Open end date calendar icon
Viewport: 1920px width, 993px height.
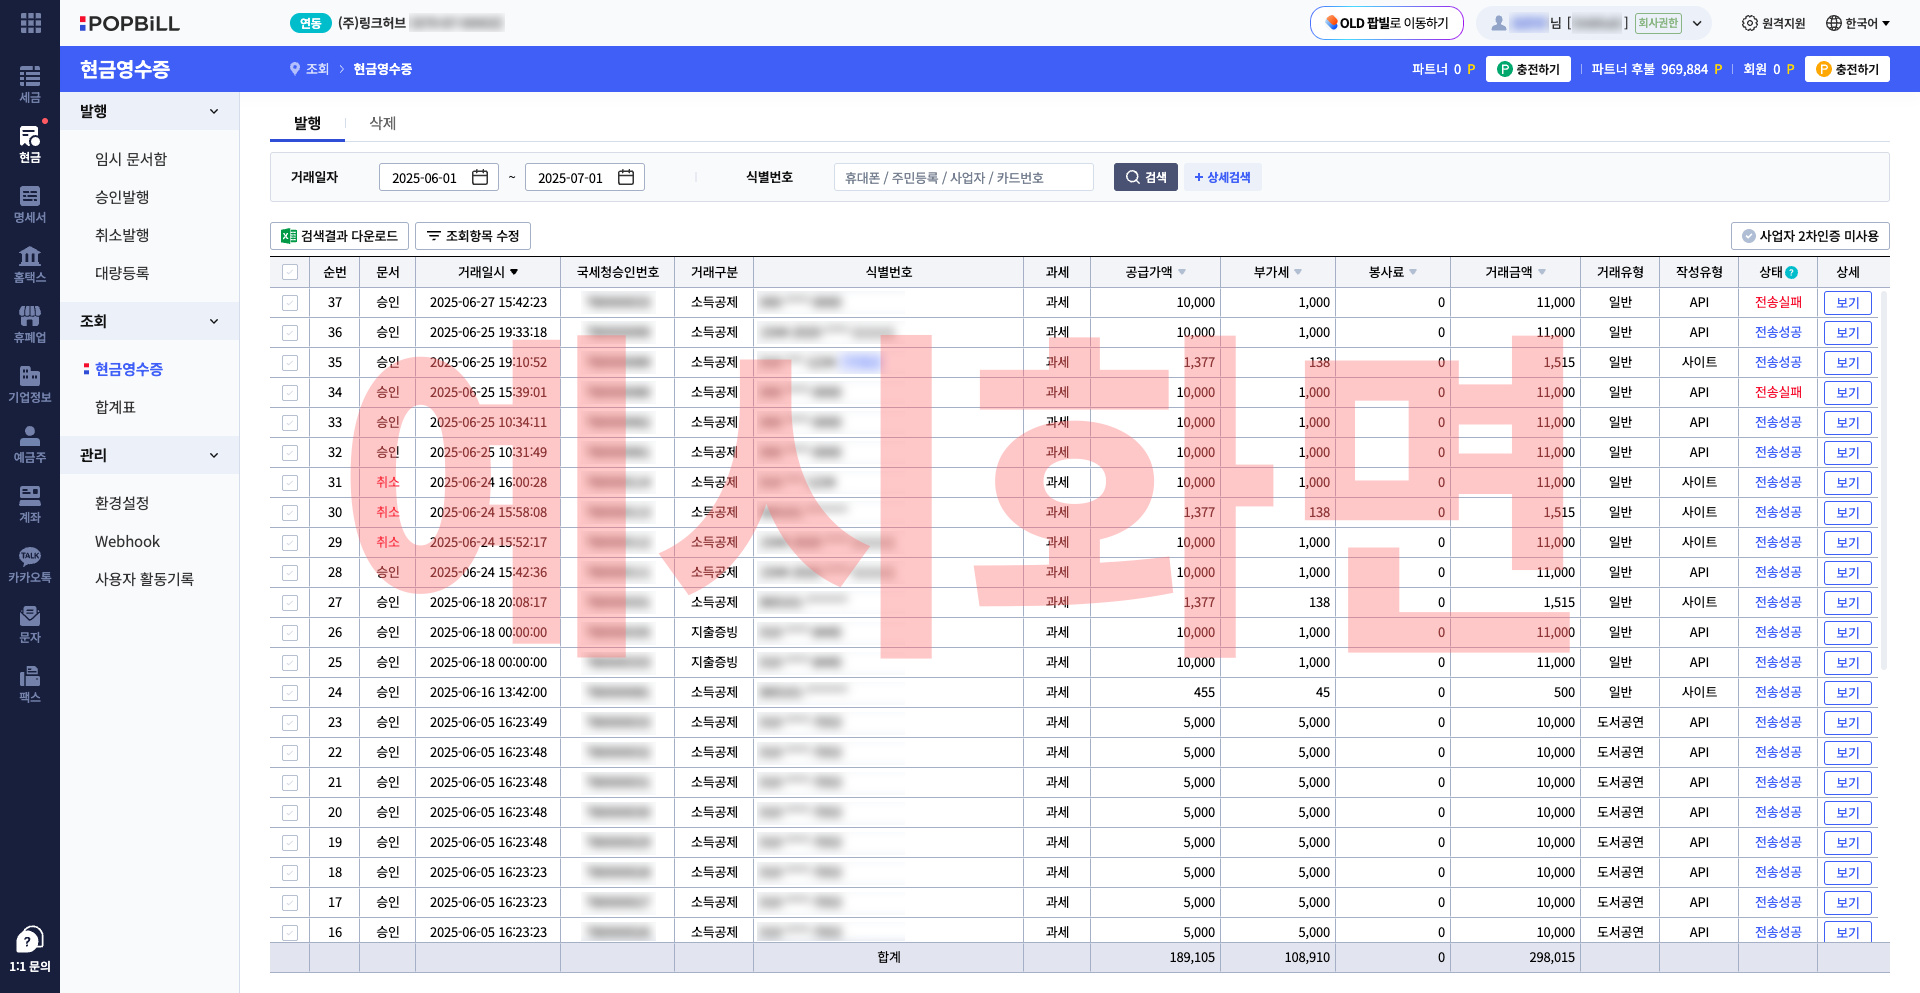(x=626, y=177)
